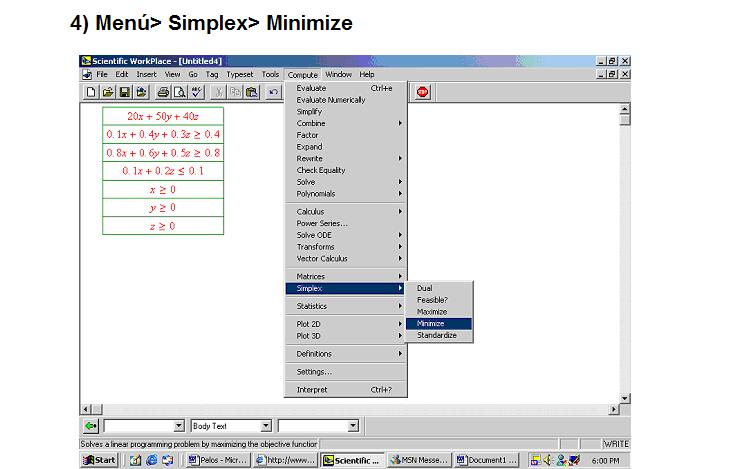
Task: Click the constraint 0.1x + 0.2z ≤ 0.1 cell
Action: point(163,171)
